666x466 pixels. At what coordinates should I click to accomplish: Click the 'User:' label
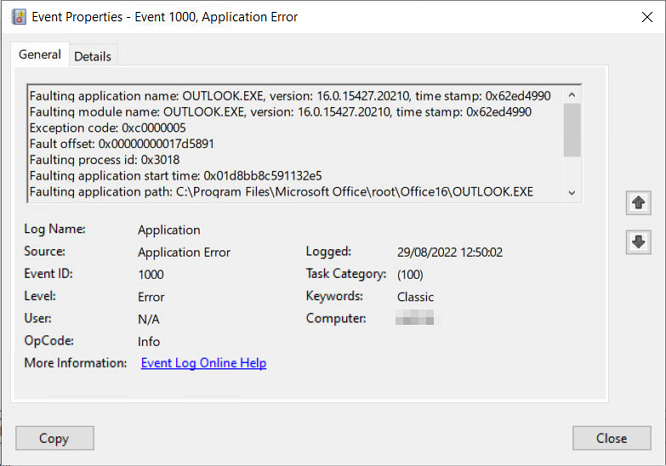[38, 318]
